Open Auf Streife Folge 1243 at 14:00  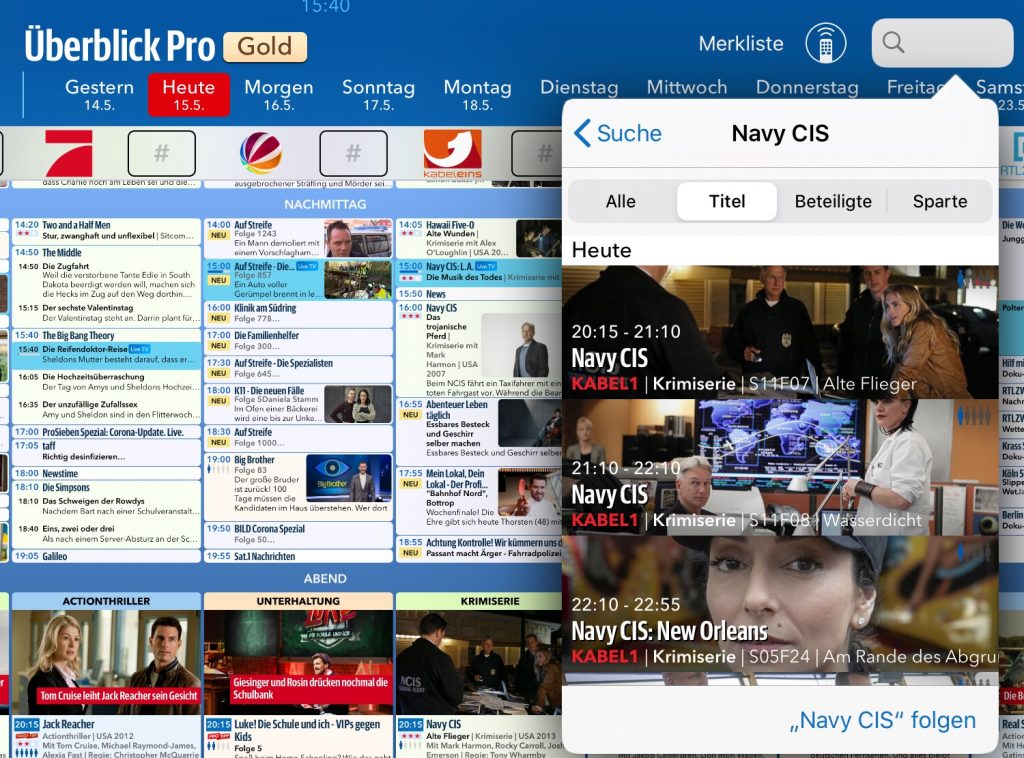tap(298, 238)
